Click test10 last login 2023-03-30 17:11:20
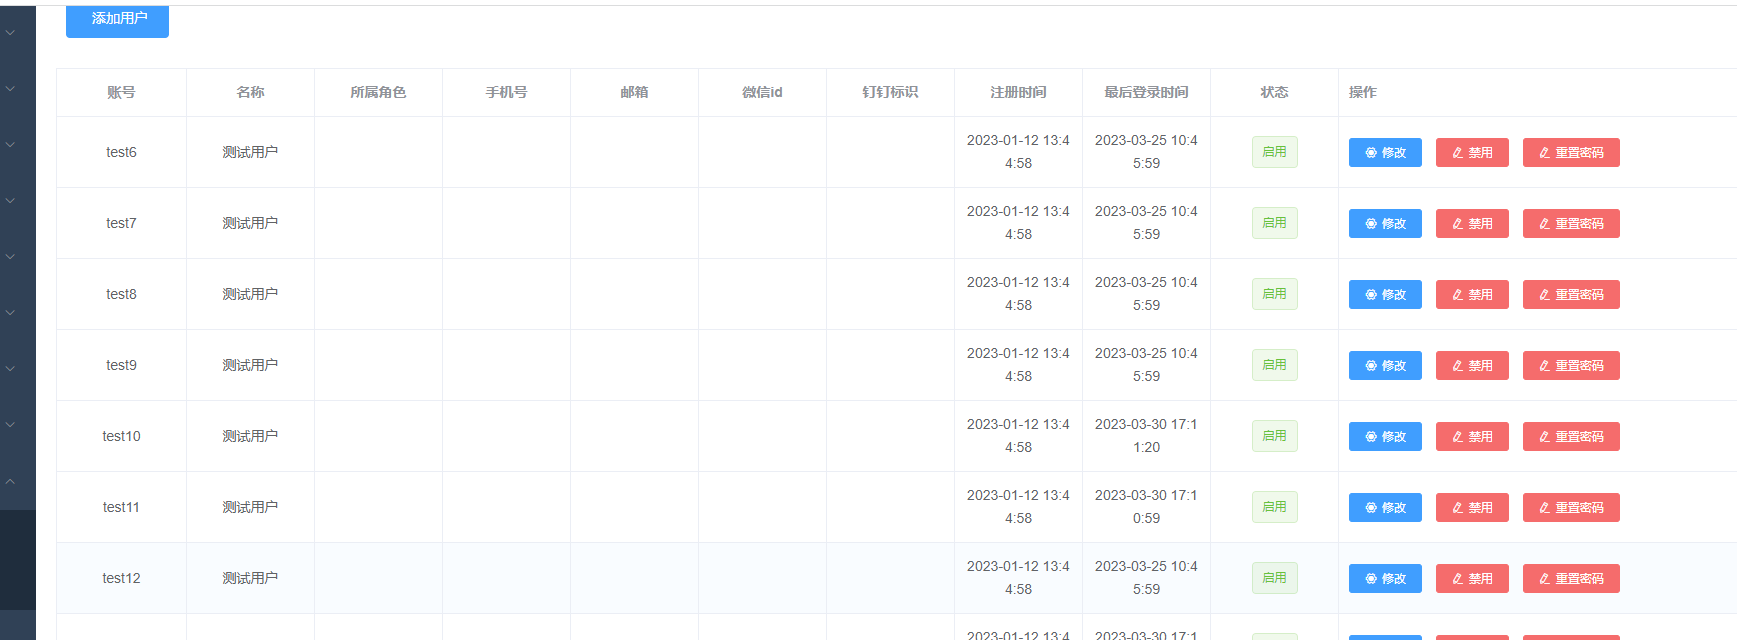1737x640 pixels. pos(1146,436)
